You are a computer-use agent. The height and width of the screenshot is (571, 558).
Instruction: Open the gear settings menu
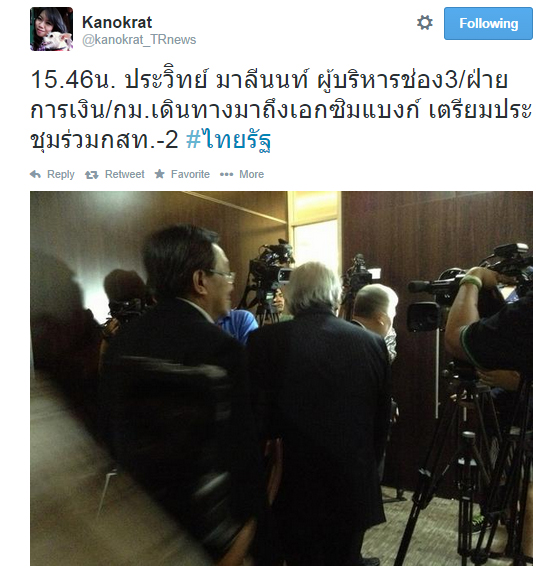tap(424, 23)
